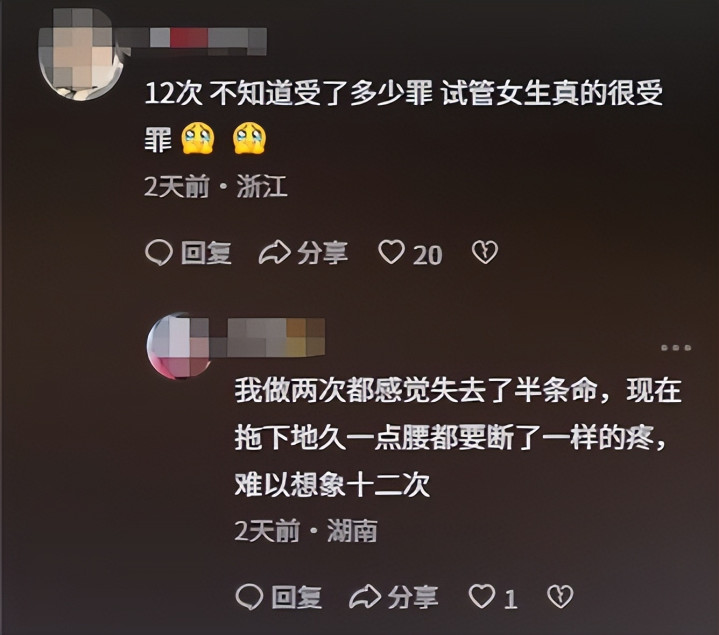The image size is (719, 635).
Task: Click the like count 20
Action: [x=427, y=254]
